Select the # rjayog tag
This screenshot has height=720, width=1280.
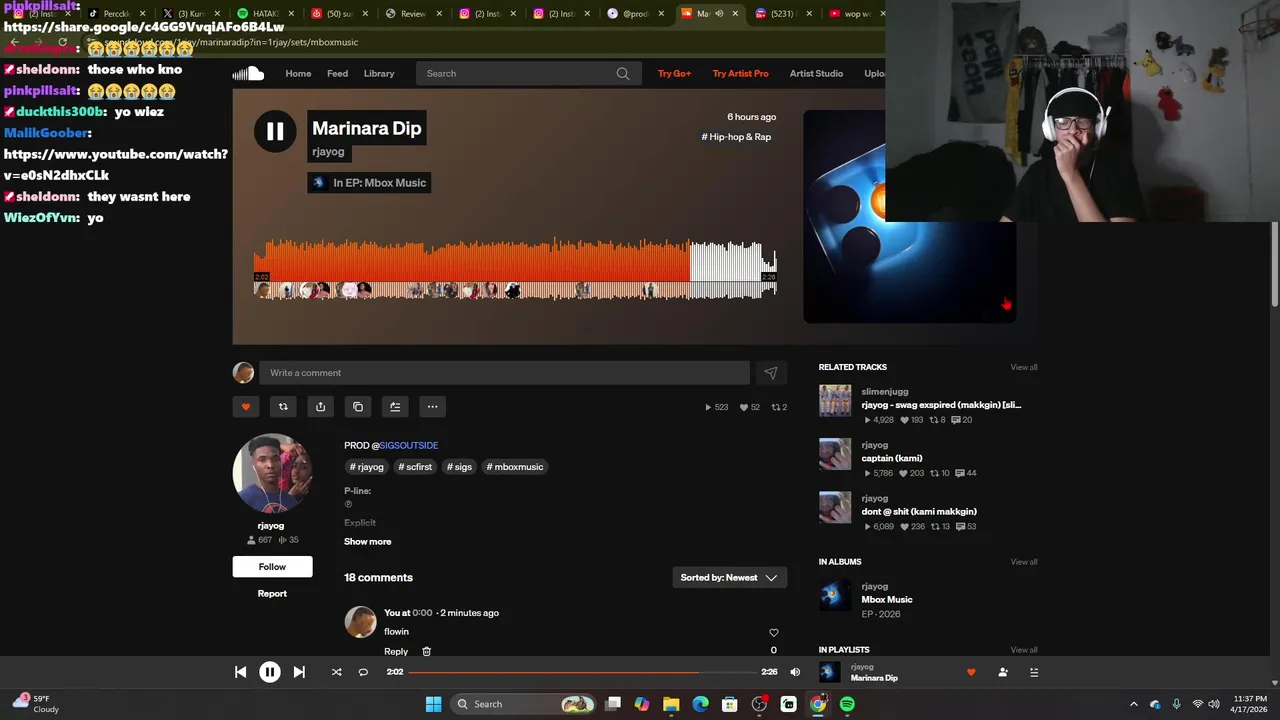tap(366, 467)
